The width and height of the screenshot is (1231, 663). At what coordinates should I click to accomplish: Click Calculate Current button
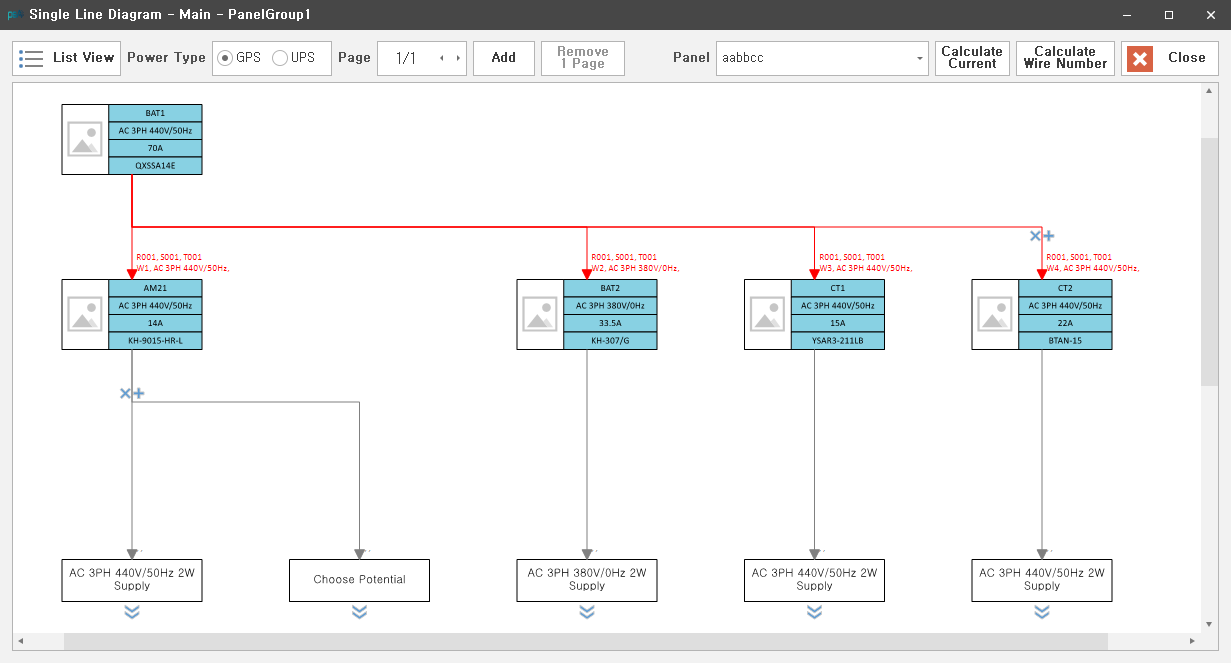pos(972,58)
